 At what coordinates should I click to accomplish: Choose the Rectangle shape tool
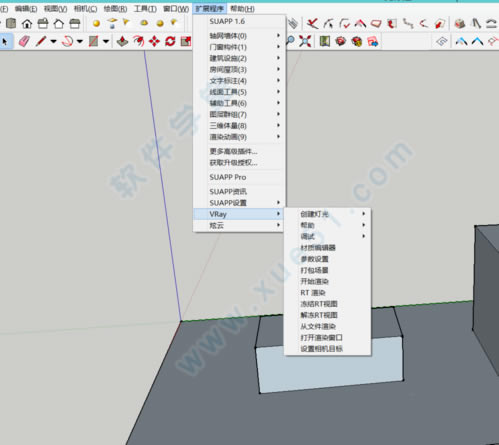[94, 41]
